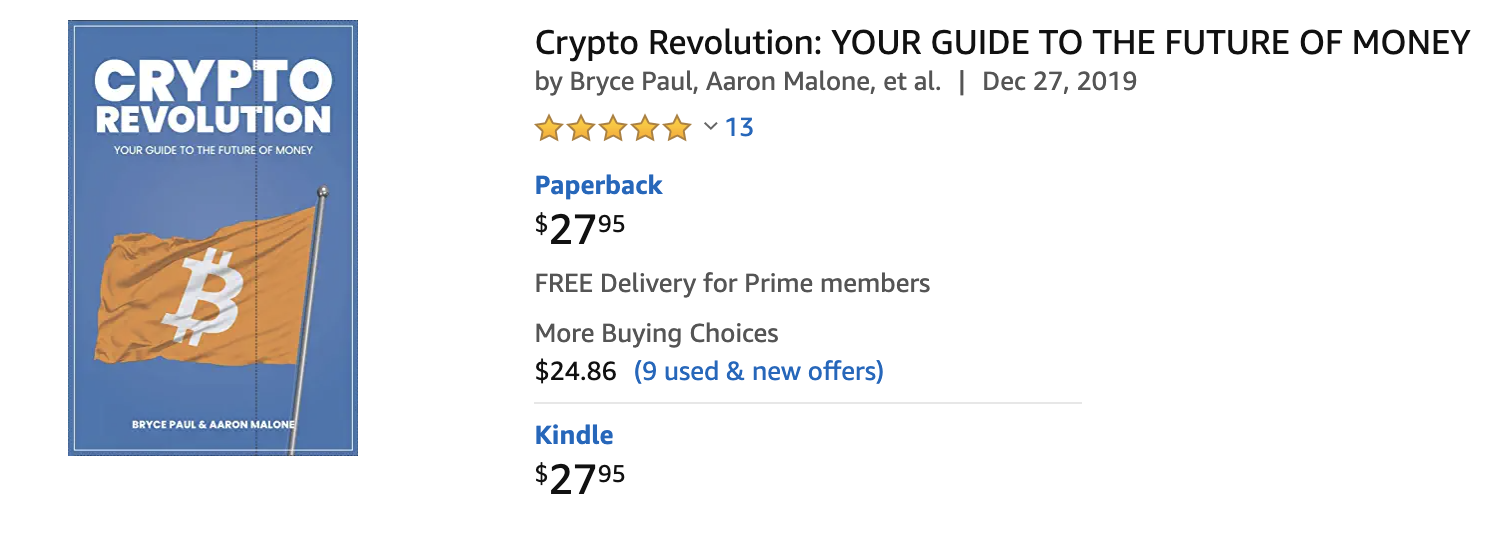
Task: Click the More Buying Choices text
Action: (656, 333)
